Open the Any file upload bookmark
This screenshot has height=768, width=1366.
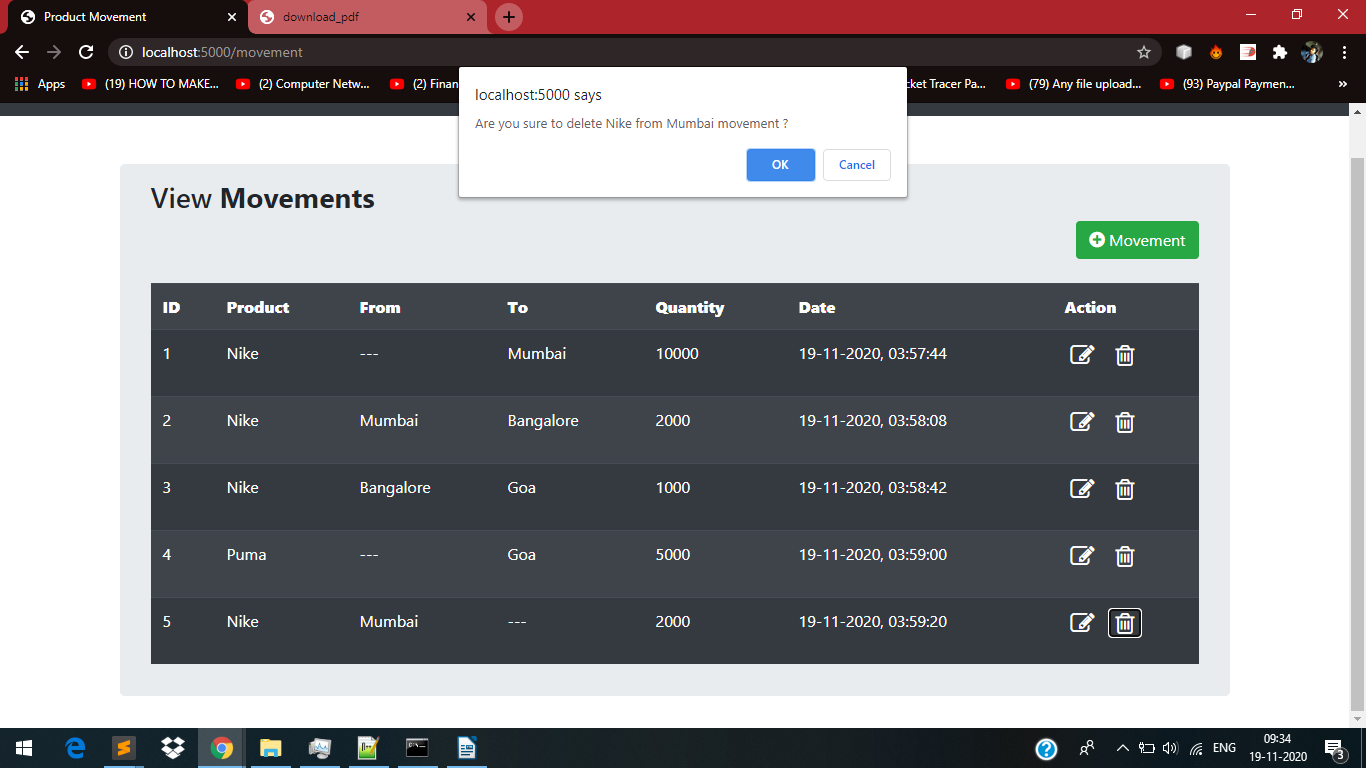pyautogui.click(x=1075, y=84)
